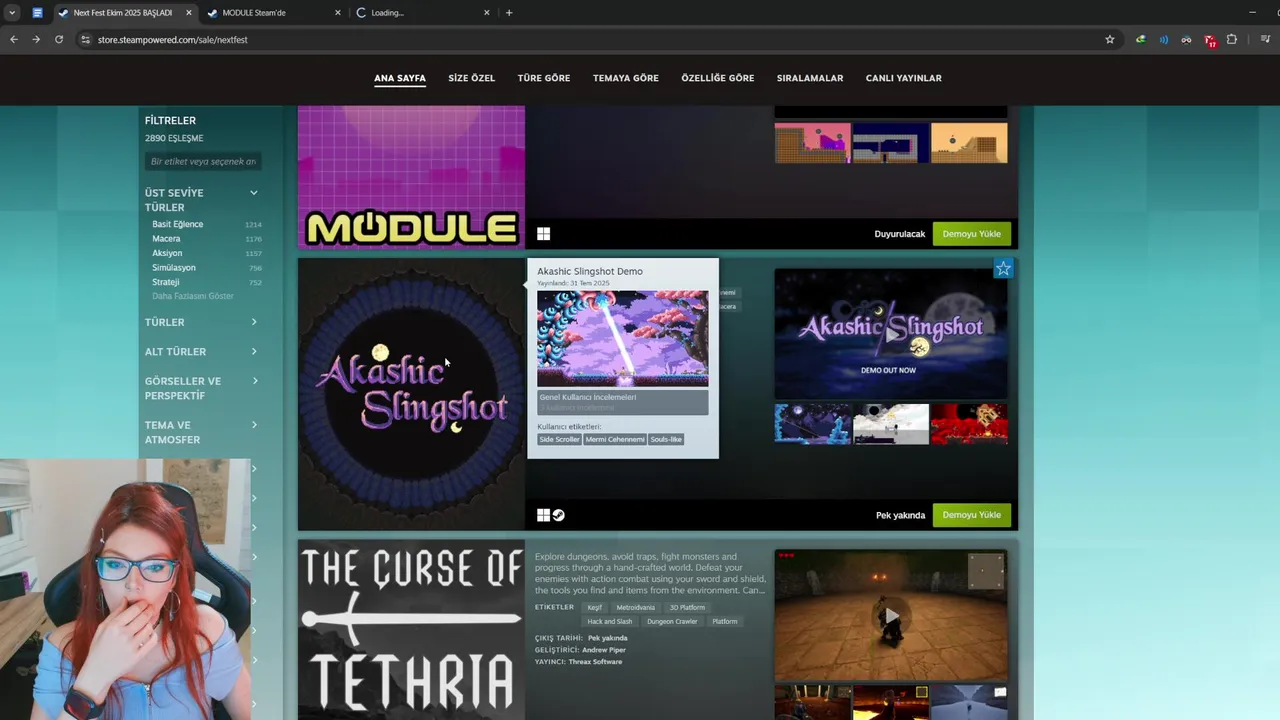
Task: Play The Curse of Tethria trailer video
Action: point(891,615)
